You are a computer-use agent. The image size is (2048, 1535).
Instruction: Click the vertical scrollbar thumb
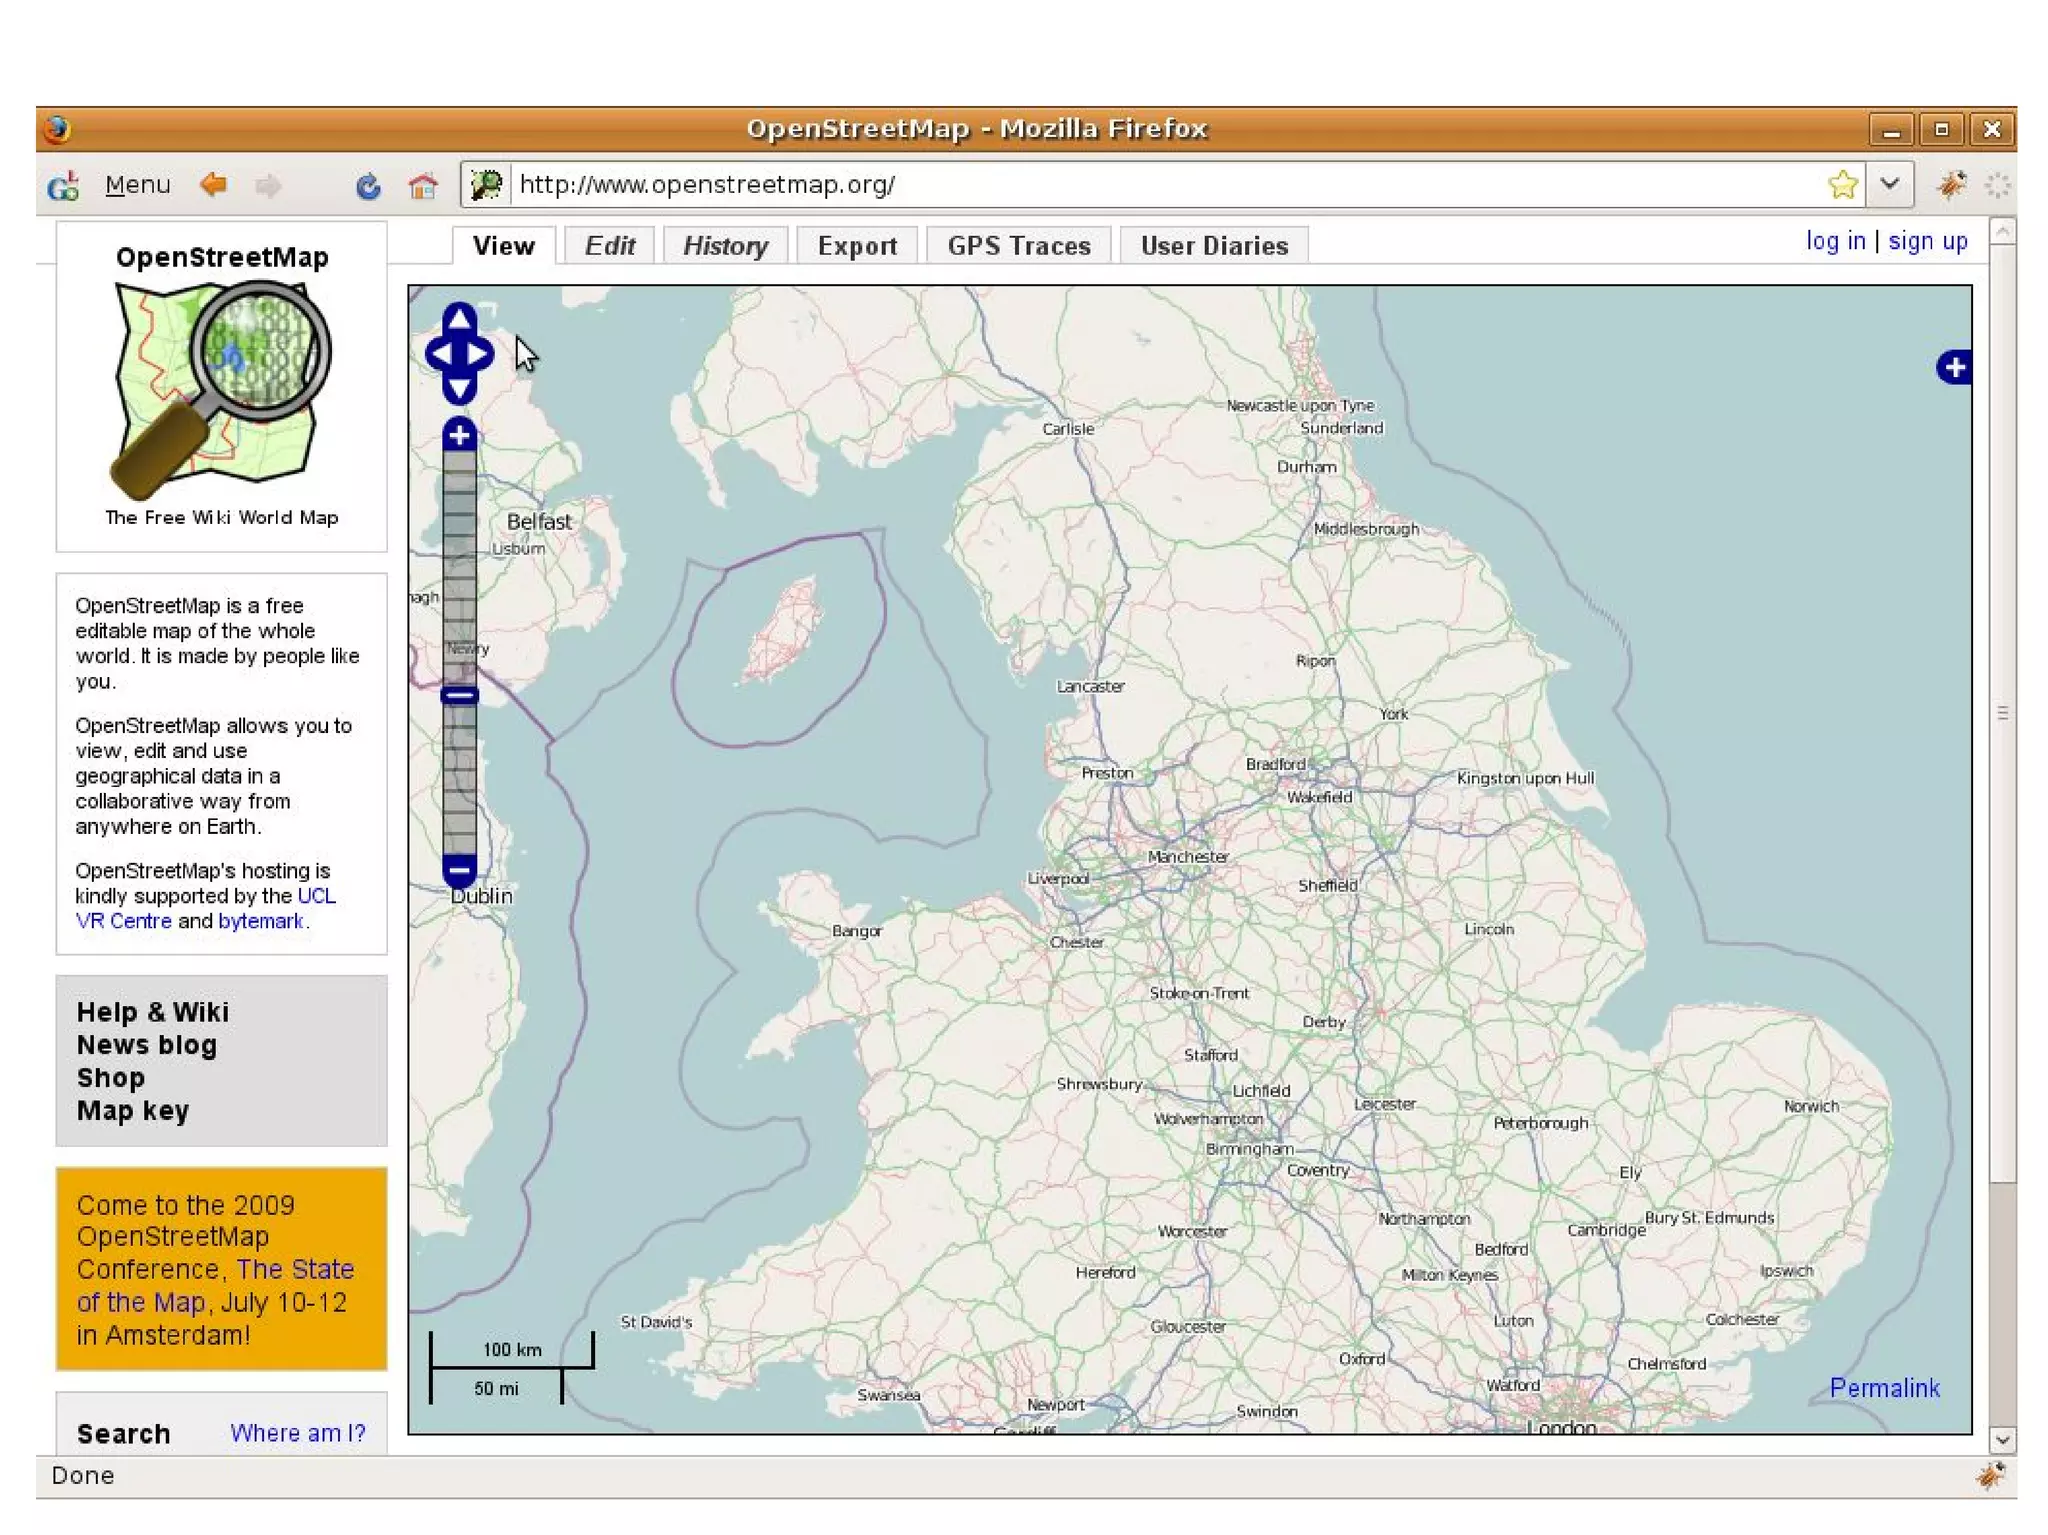2002,712
